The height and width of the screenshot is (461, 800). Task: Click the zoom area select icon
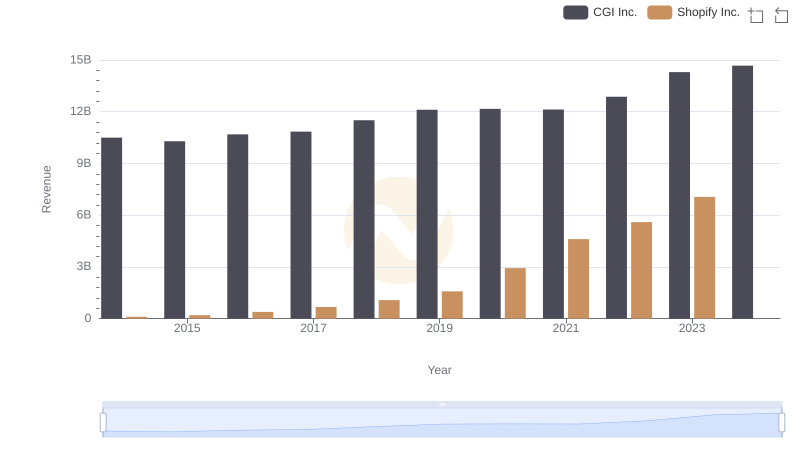click(x=756, y=15)
